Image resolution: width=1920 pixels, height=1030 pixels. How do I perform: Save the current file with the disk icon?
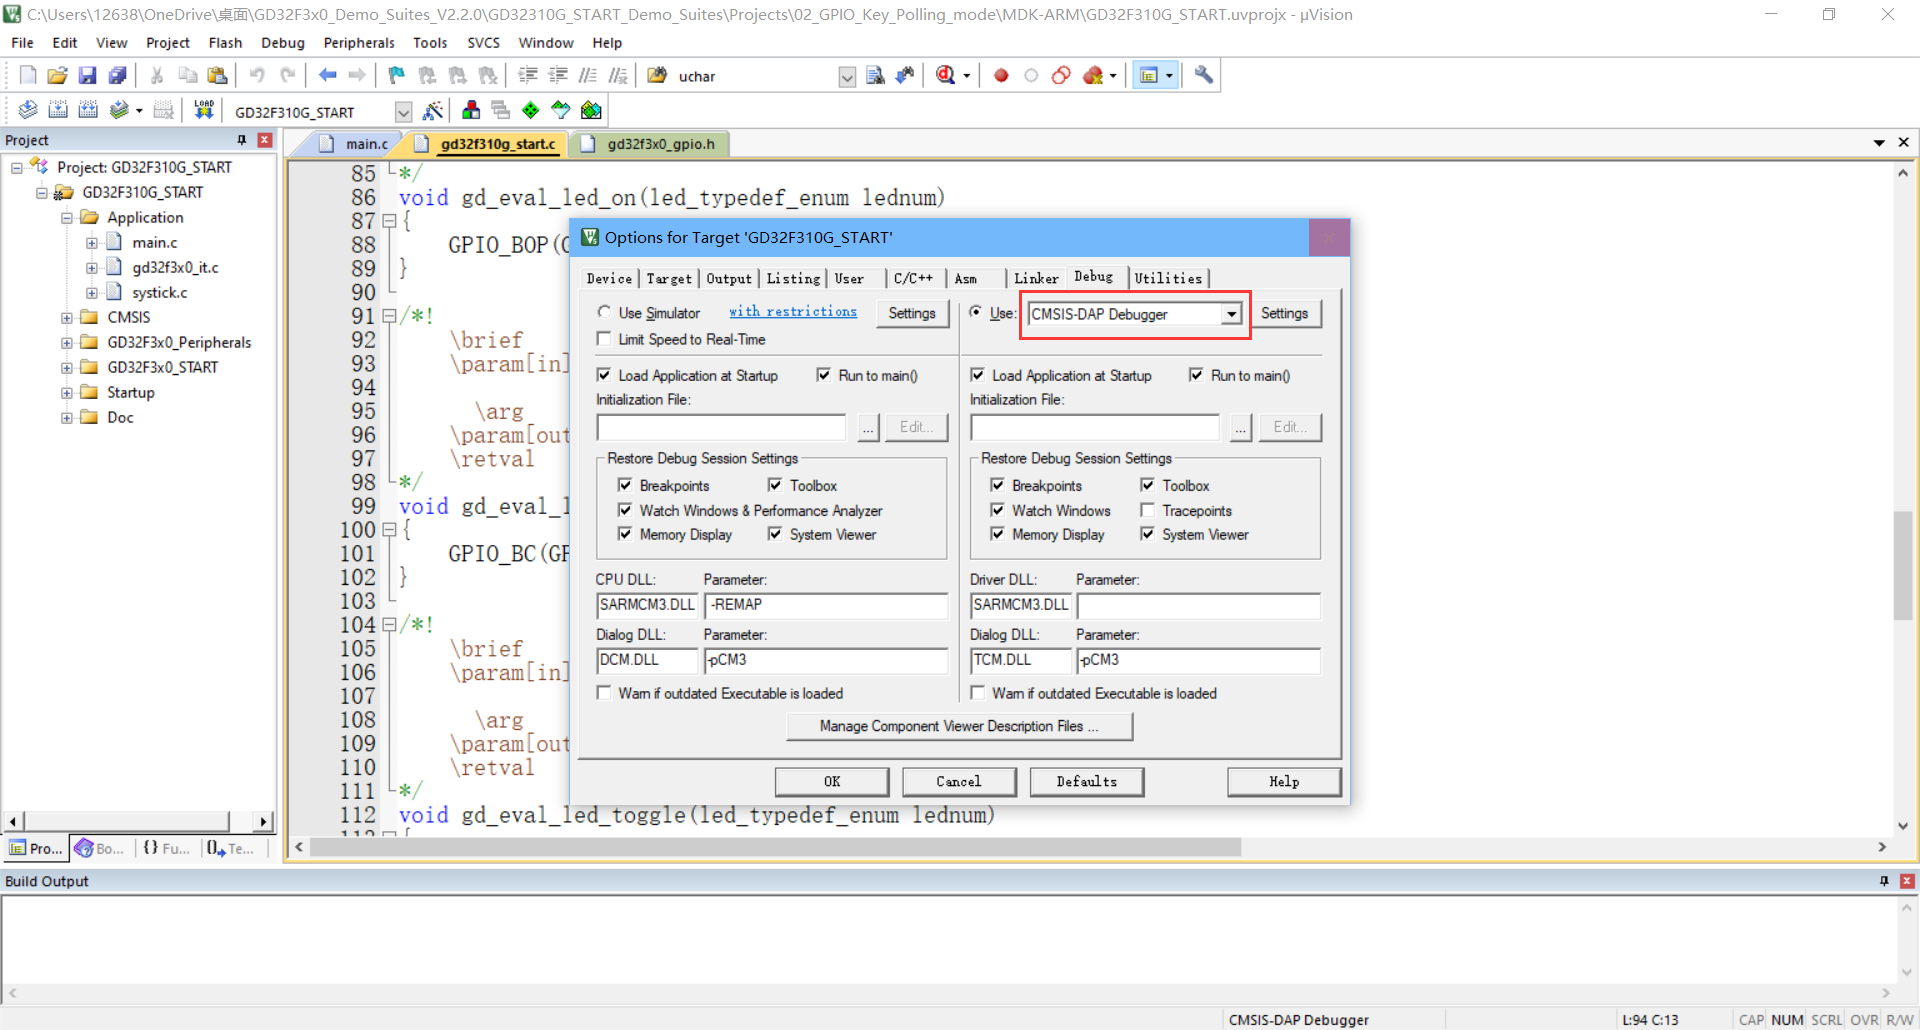coord(88,75)
